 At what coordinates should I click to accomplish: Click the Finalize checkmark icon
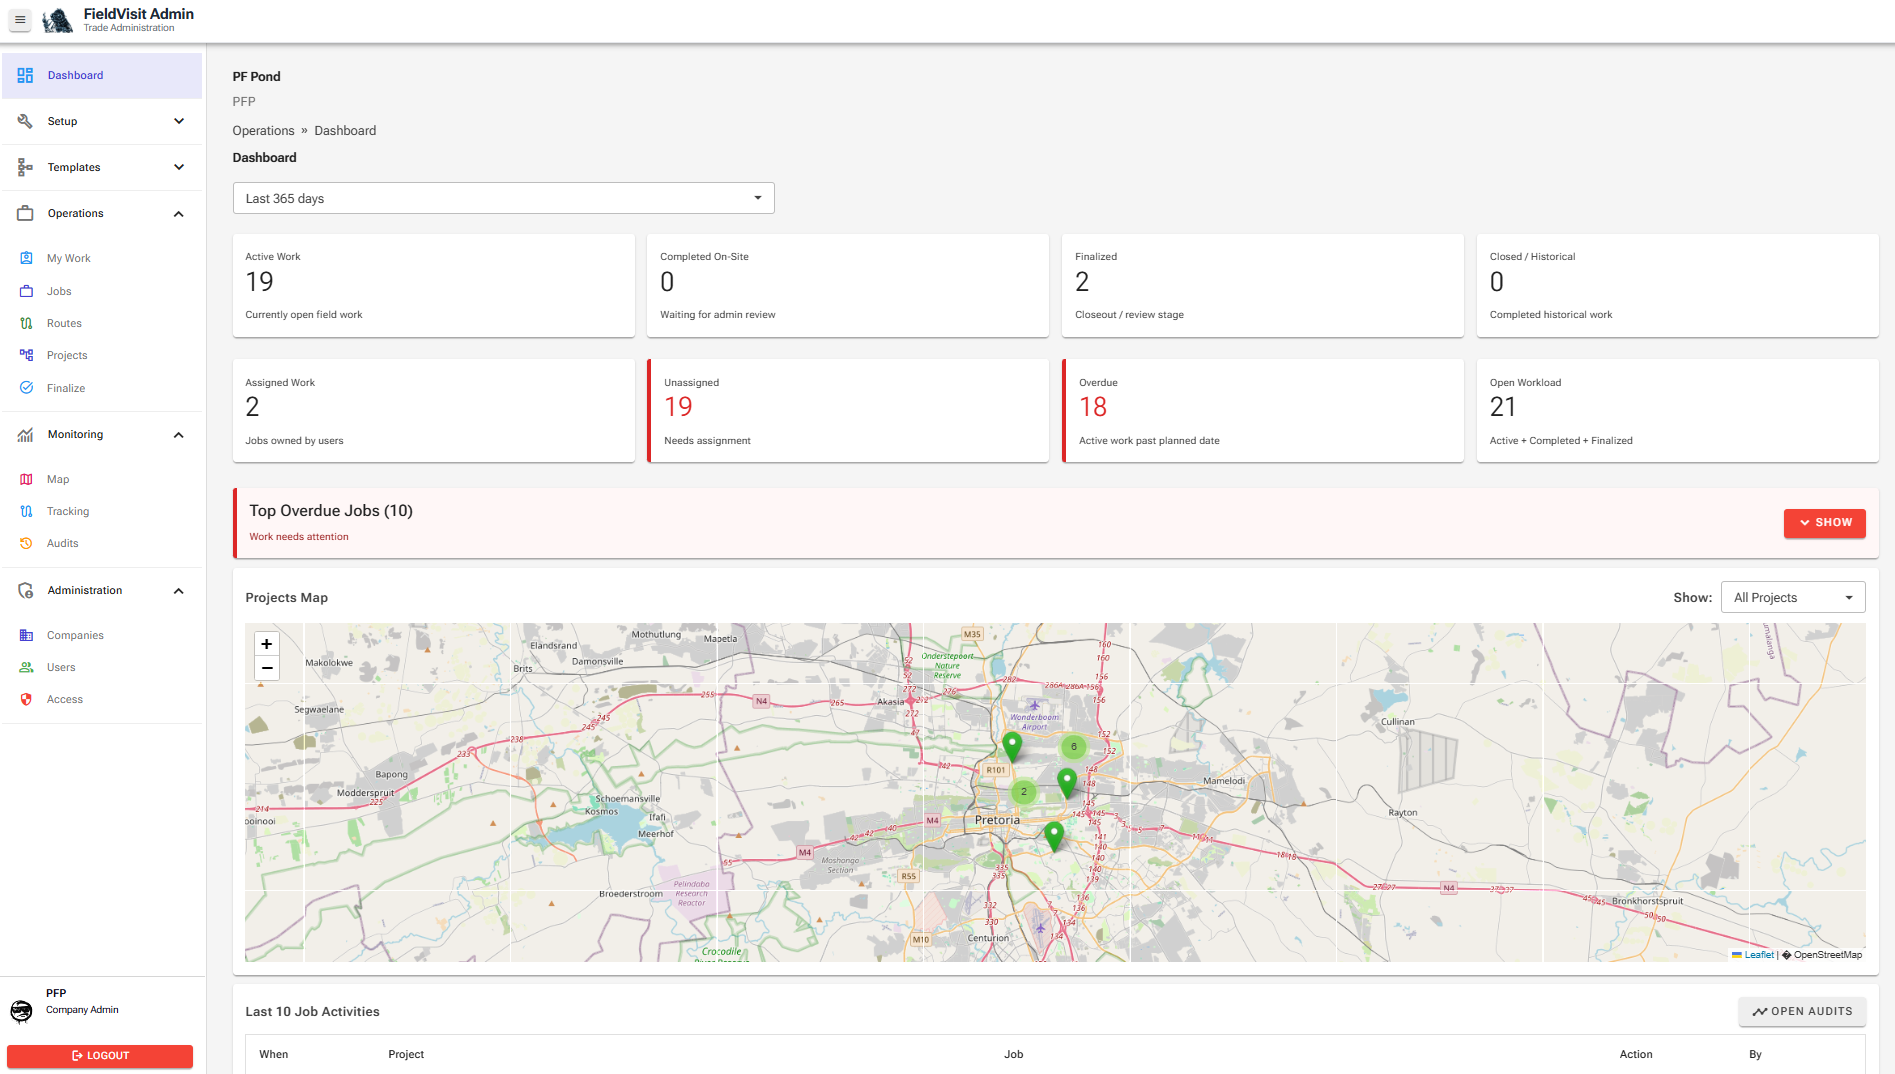[x=26, y=388]
